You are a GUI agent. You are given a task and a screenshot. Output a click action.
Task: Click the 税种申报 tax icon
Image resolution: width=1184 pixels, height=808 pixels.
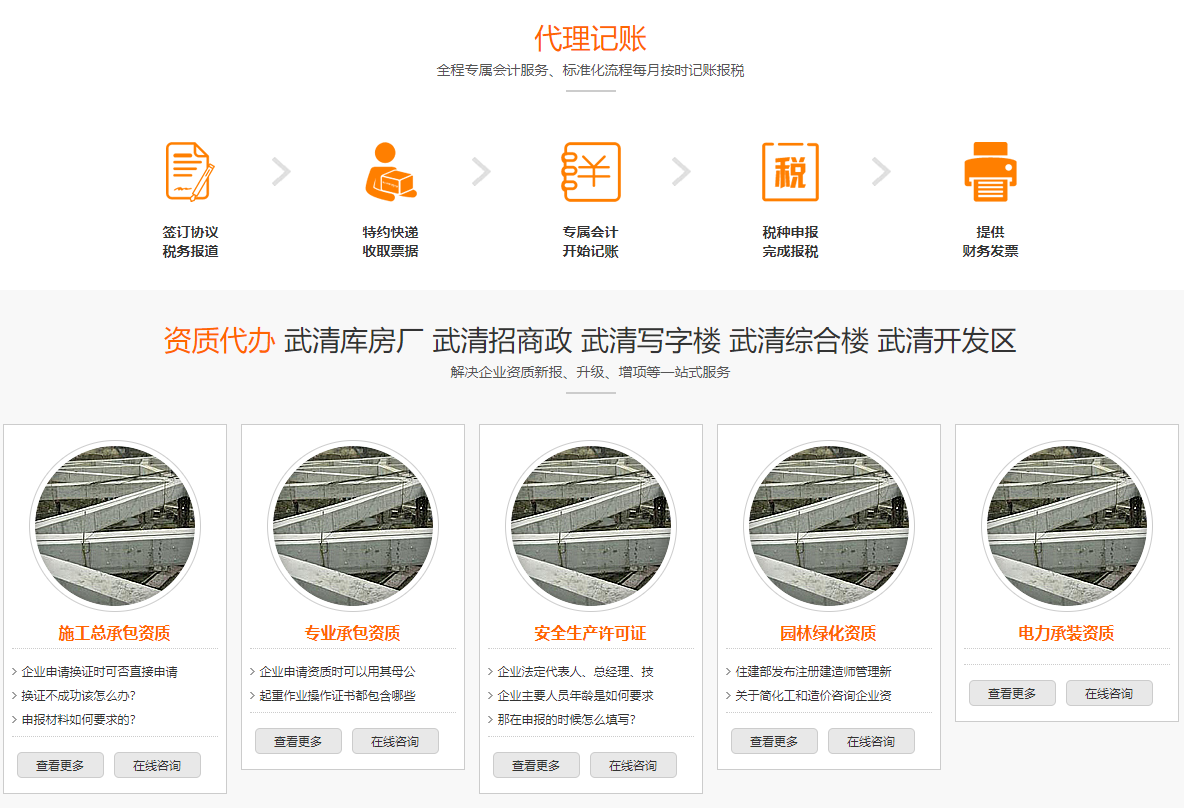[x=790, y=172]
